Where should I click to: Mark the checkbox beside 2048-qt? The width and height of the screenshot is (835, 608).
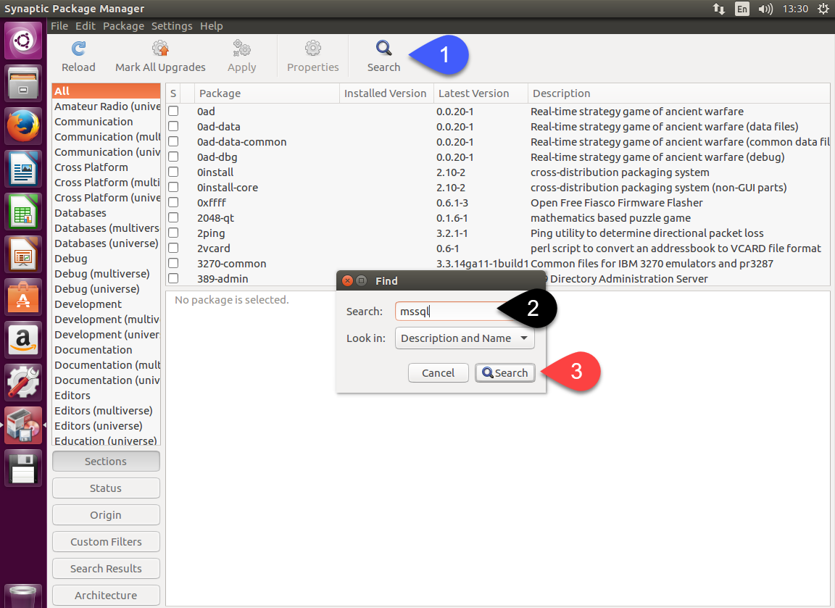[174, 218]
